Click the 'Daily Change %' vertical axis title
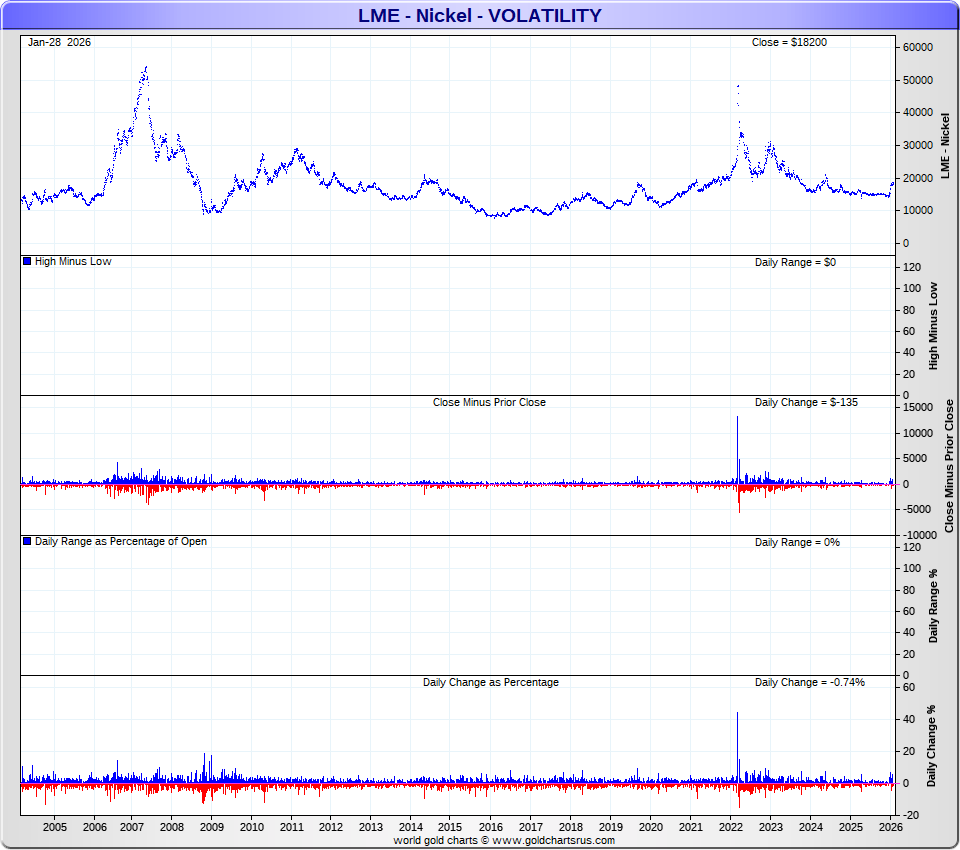The width and height of the screenshot is (960, 850). point(932,746)
